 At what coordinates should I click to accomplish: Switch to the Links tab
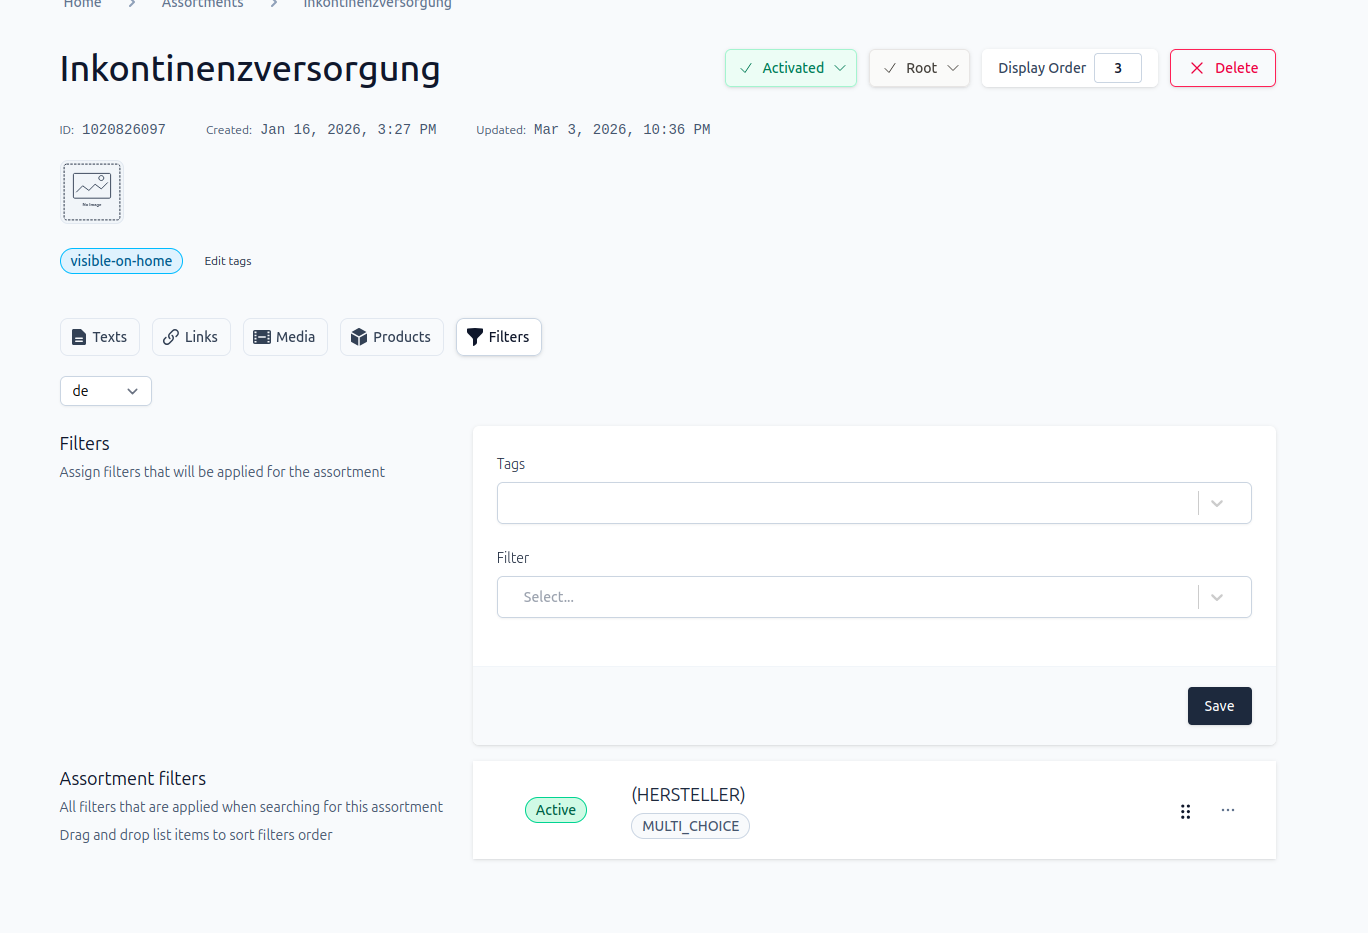pos(191,337)
